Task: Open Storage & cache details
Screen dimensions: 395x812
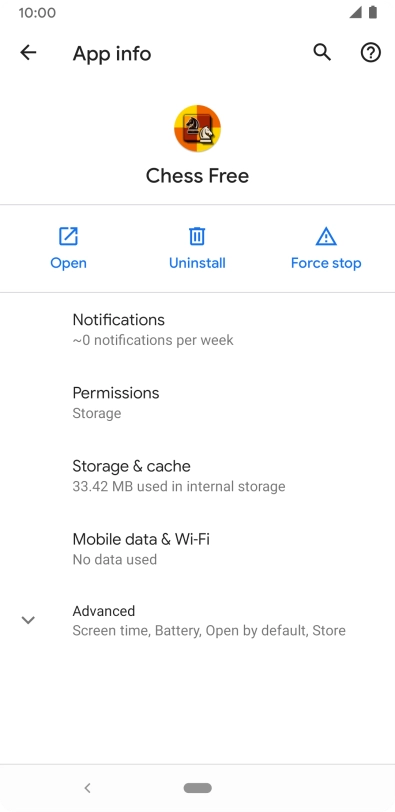Action: (x=197, y=475)
